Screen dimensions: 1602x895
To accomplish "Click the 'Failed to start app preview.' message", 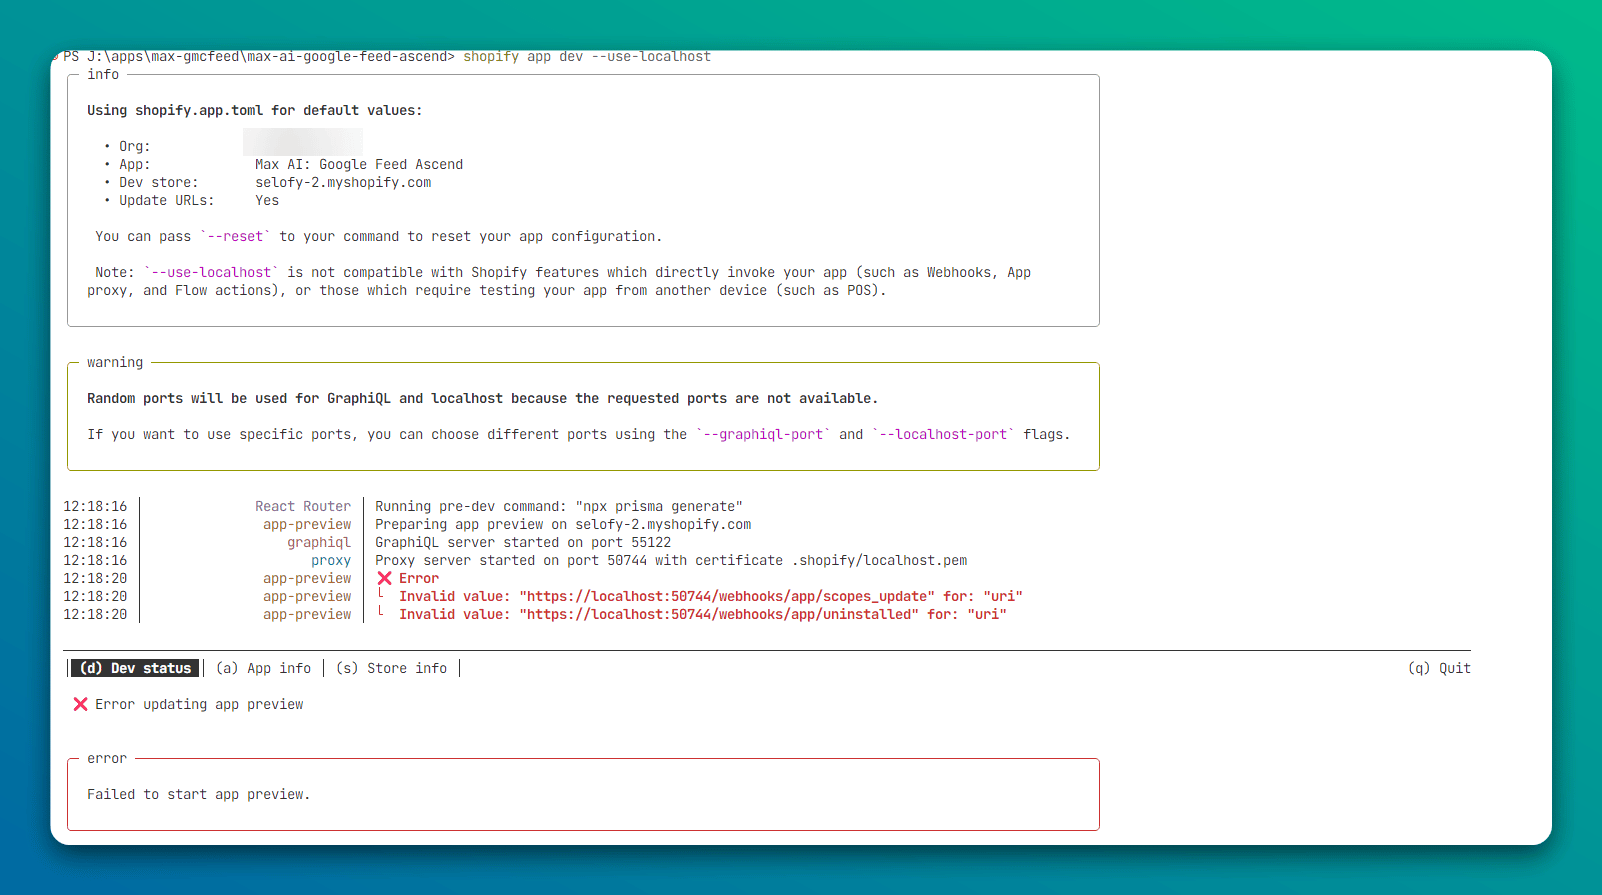I will pos(198,795).
